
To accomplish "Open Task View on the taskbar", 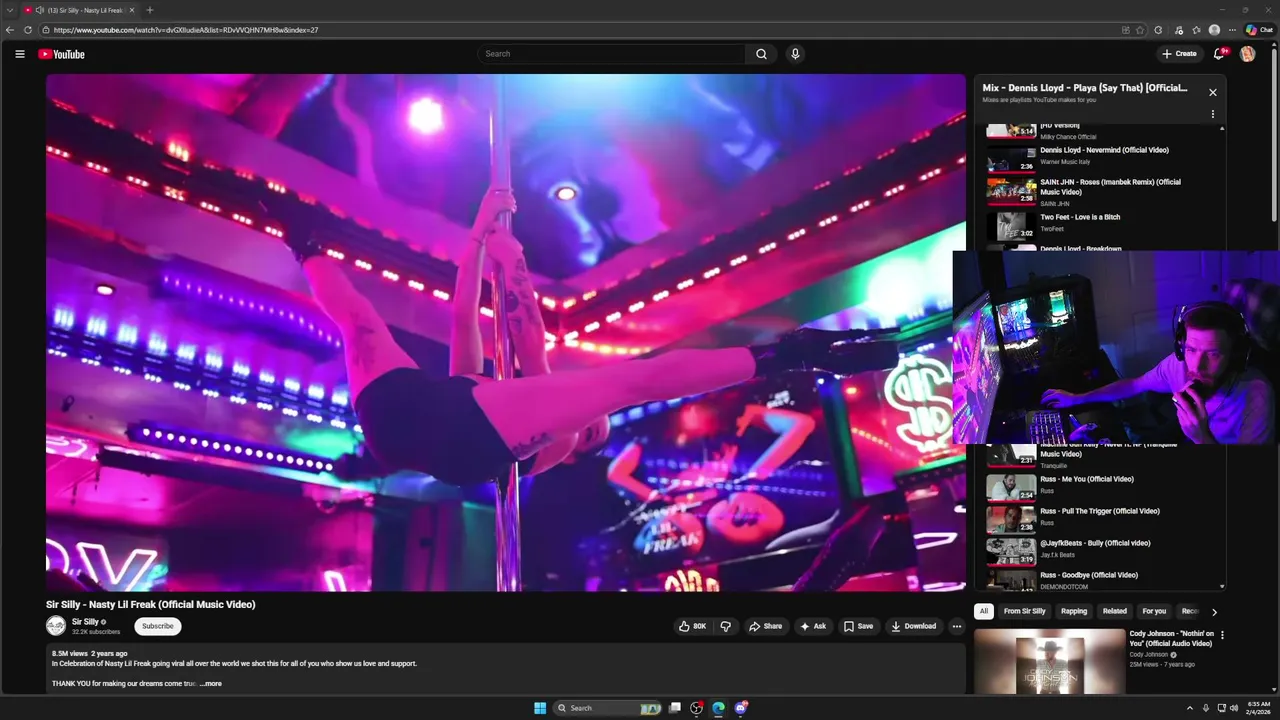I will (675, 708).
